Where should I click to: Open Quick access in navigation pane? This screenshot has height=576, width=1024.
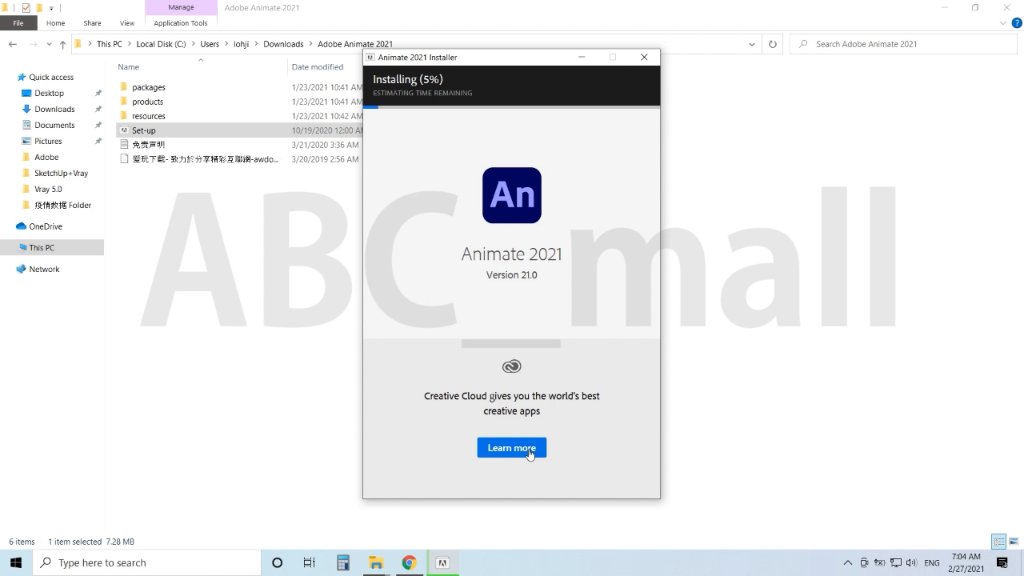(x=51, y=77)
